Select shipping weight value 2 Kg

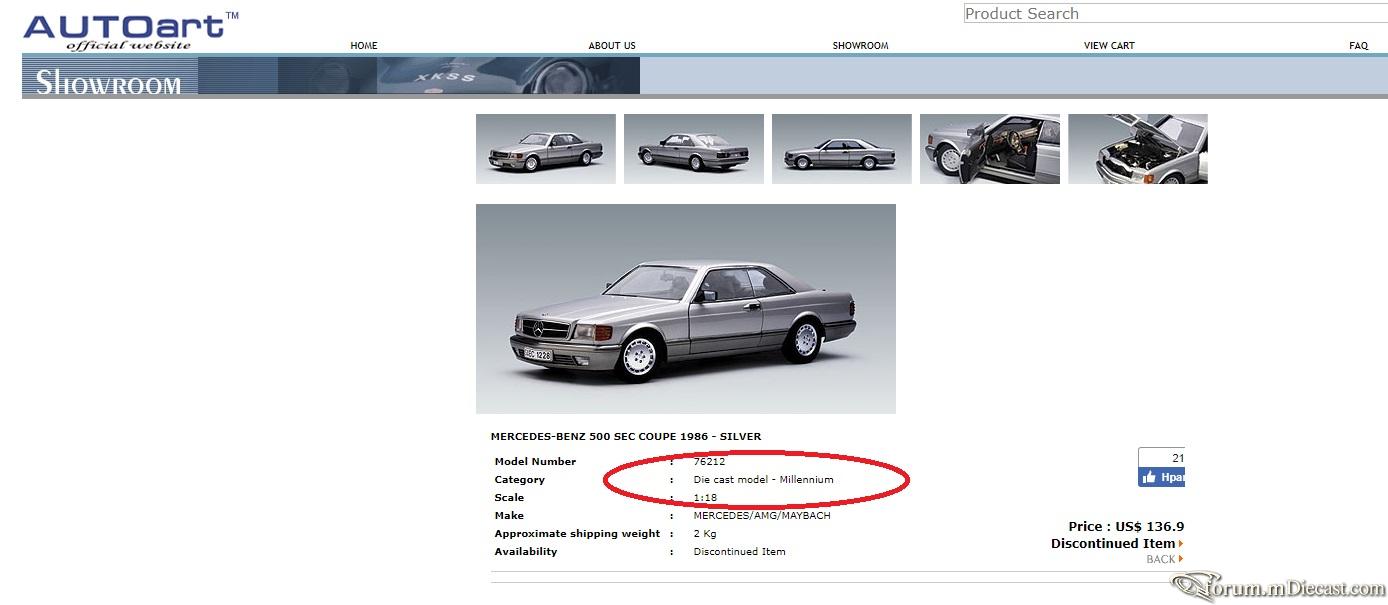(705, 534)
